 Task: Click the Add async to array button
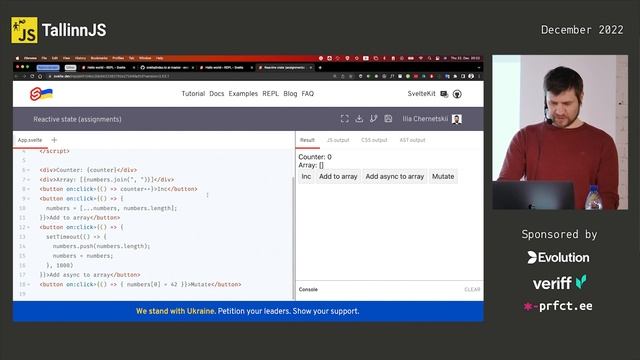395,177
